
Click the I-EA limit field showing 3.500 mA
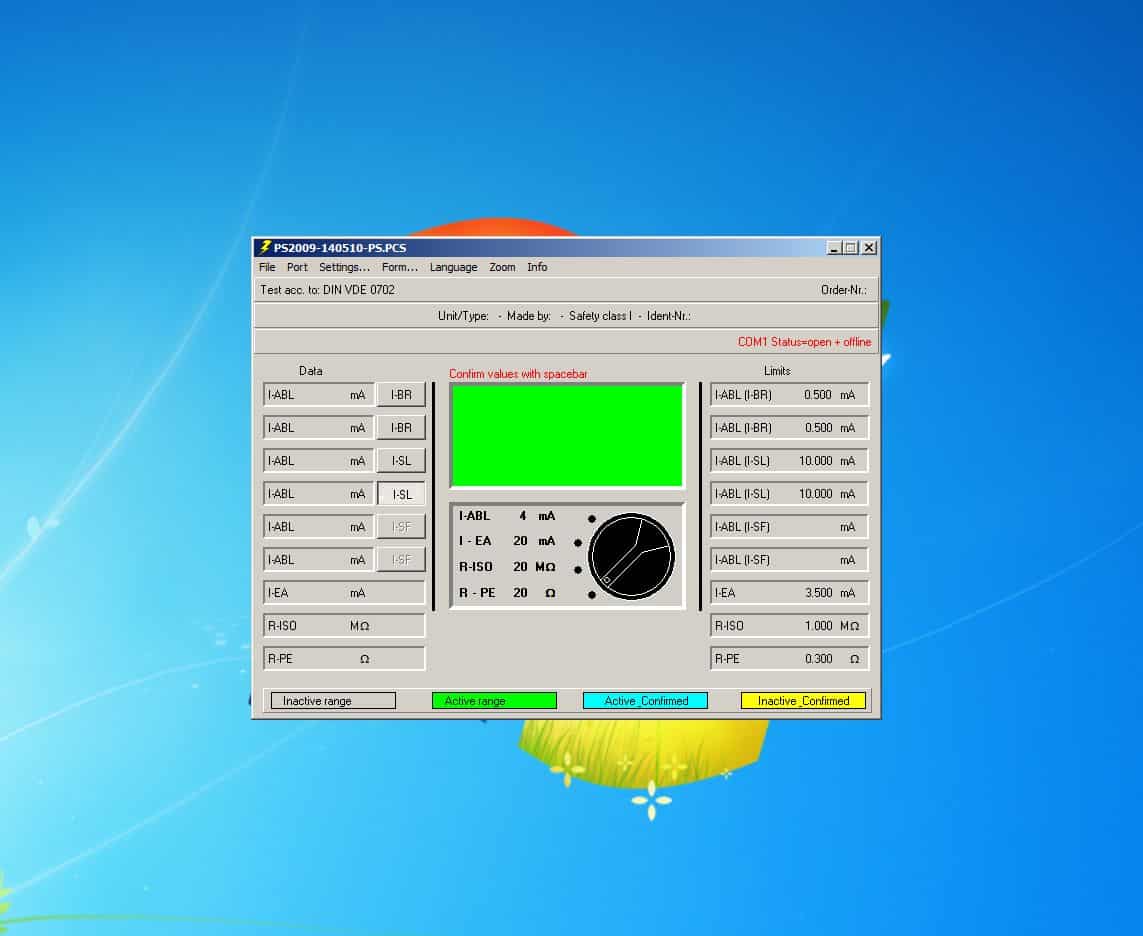point(789,593)
